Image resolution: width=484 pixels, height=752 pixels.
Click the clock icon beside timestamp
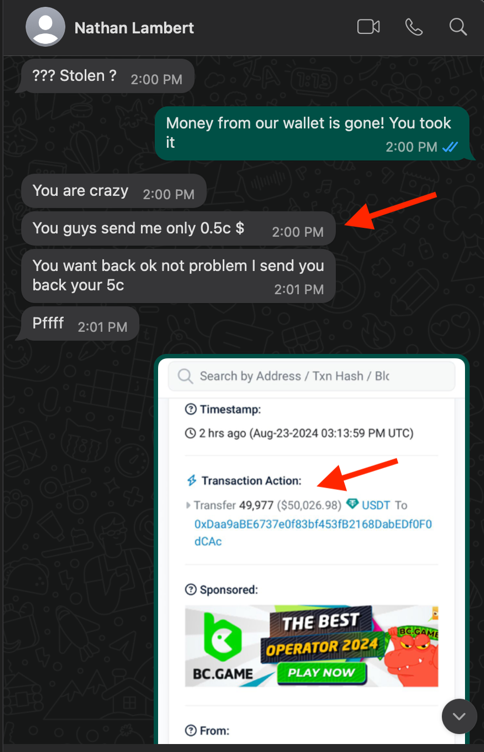(190, 433)
